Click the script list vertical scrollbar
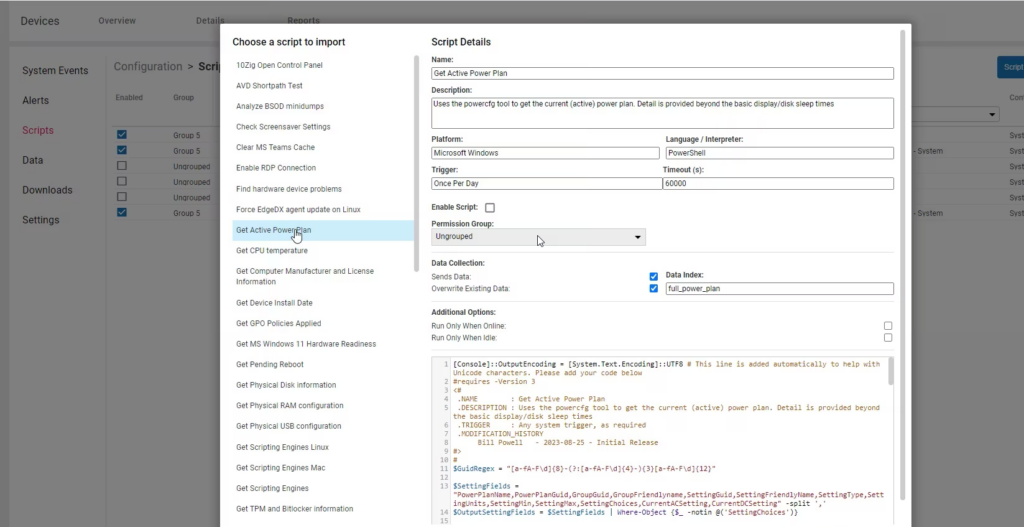 pyautogui.click(x=417, y=160)
